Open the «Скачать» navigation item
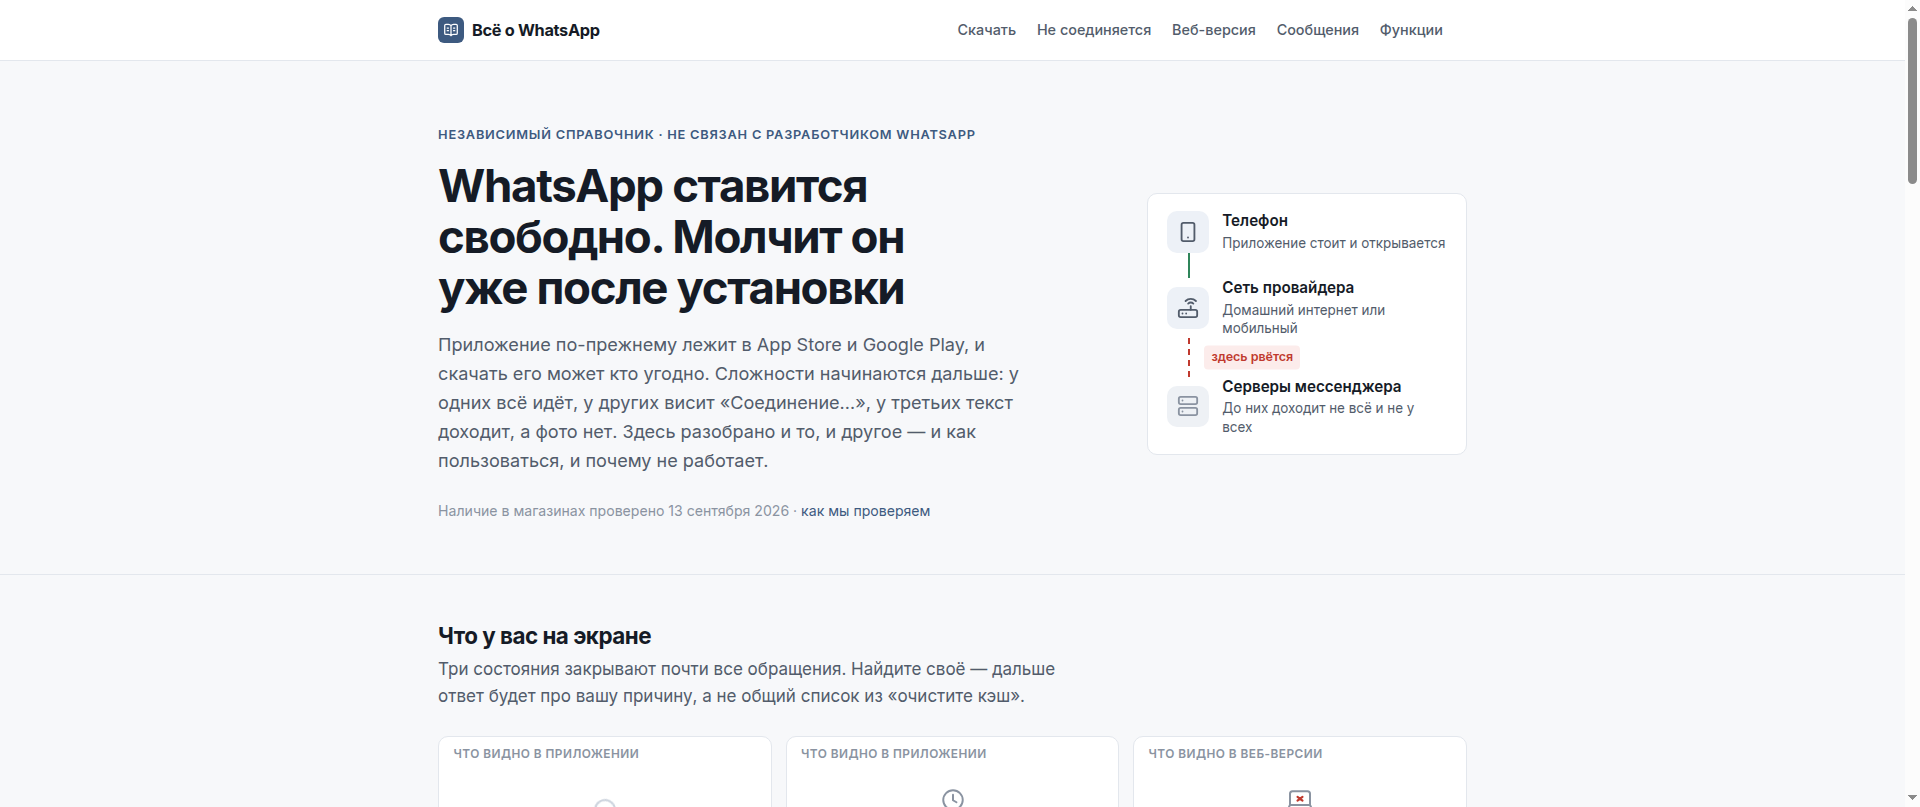Screen dimensions: 1920x807 [986, 30]
